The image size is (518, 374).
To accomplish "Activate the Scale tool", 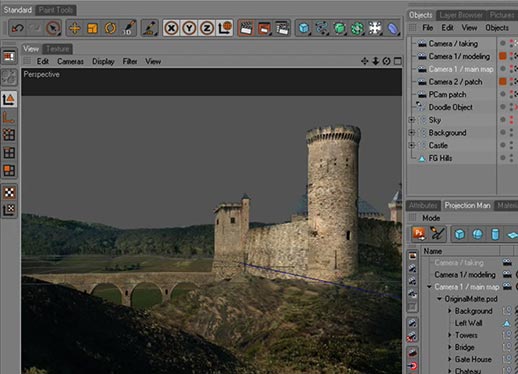I will click(x=92, y=28).
